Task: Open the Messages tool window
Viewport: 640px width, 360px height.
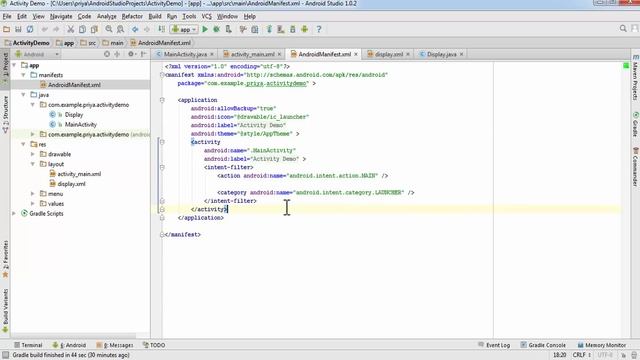Action: (x=115, y=345)
